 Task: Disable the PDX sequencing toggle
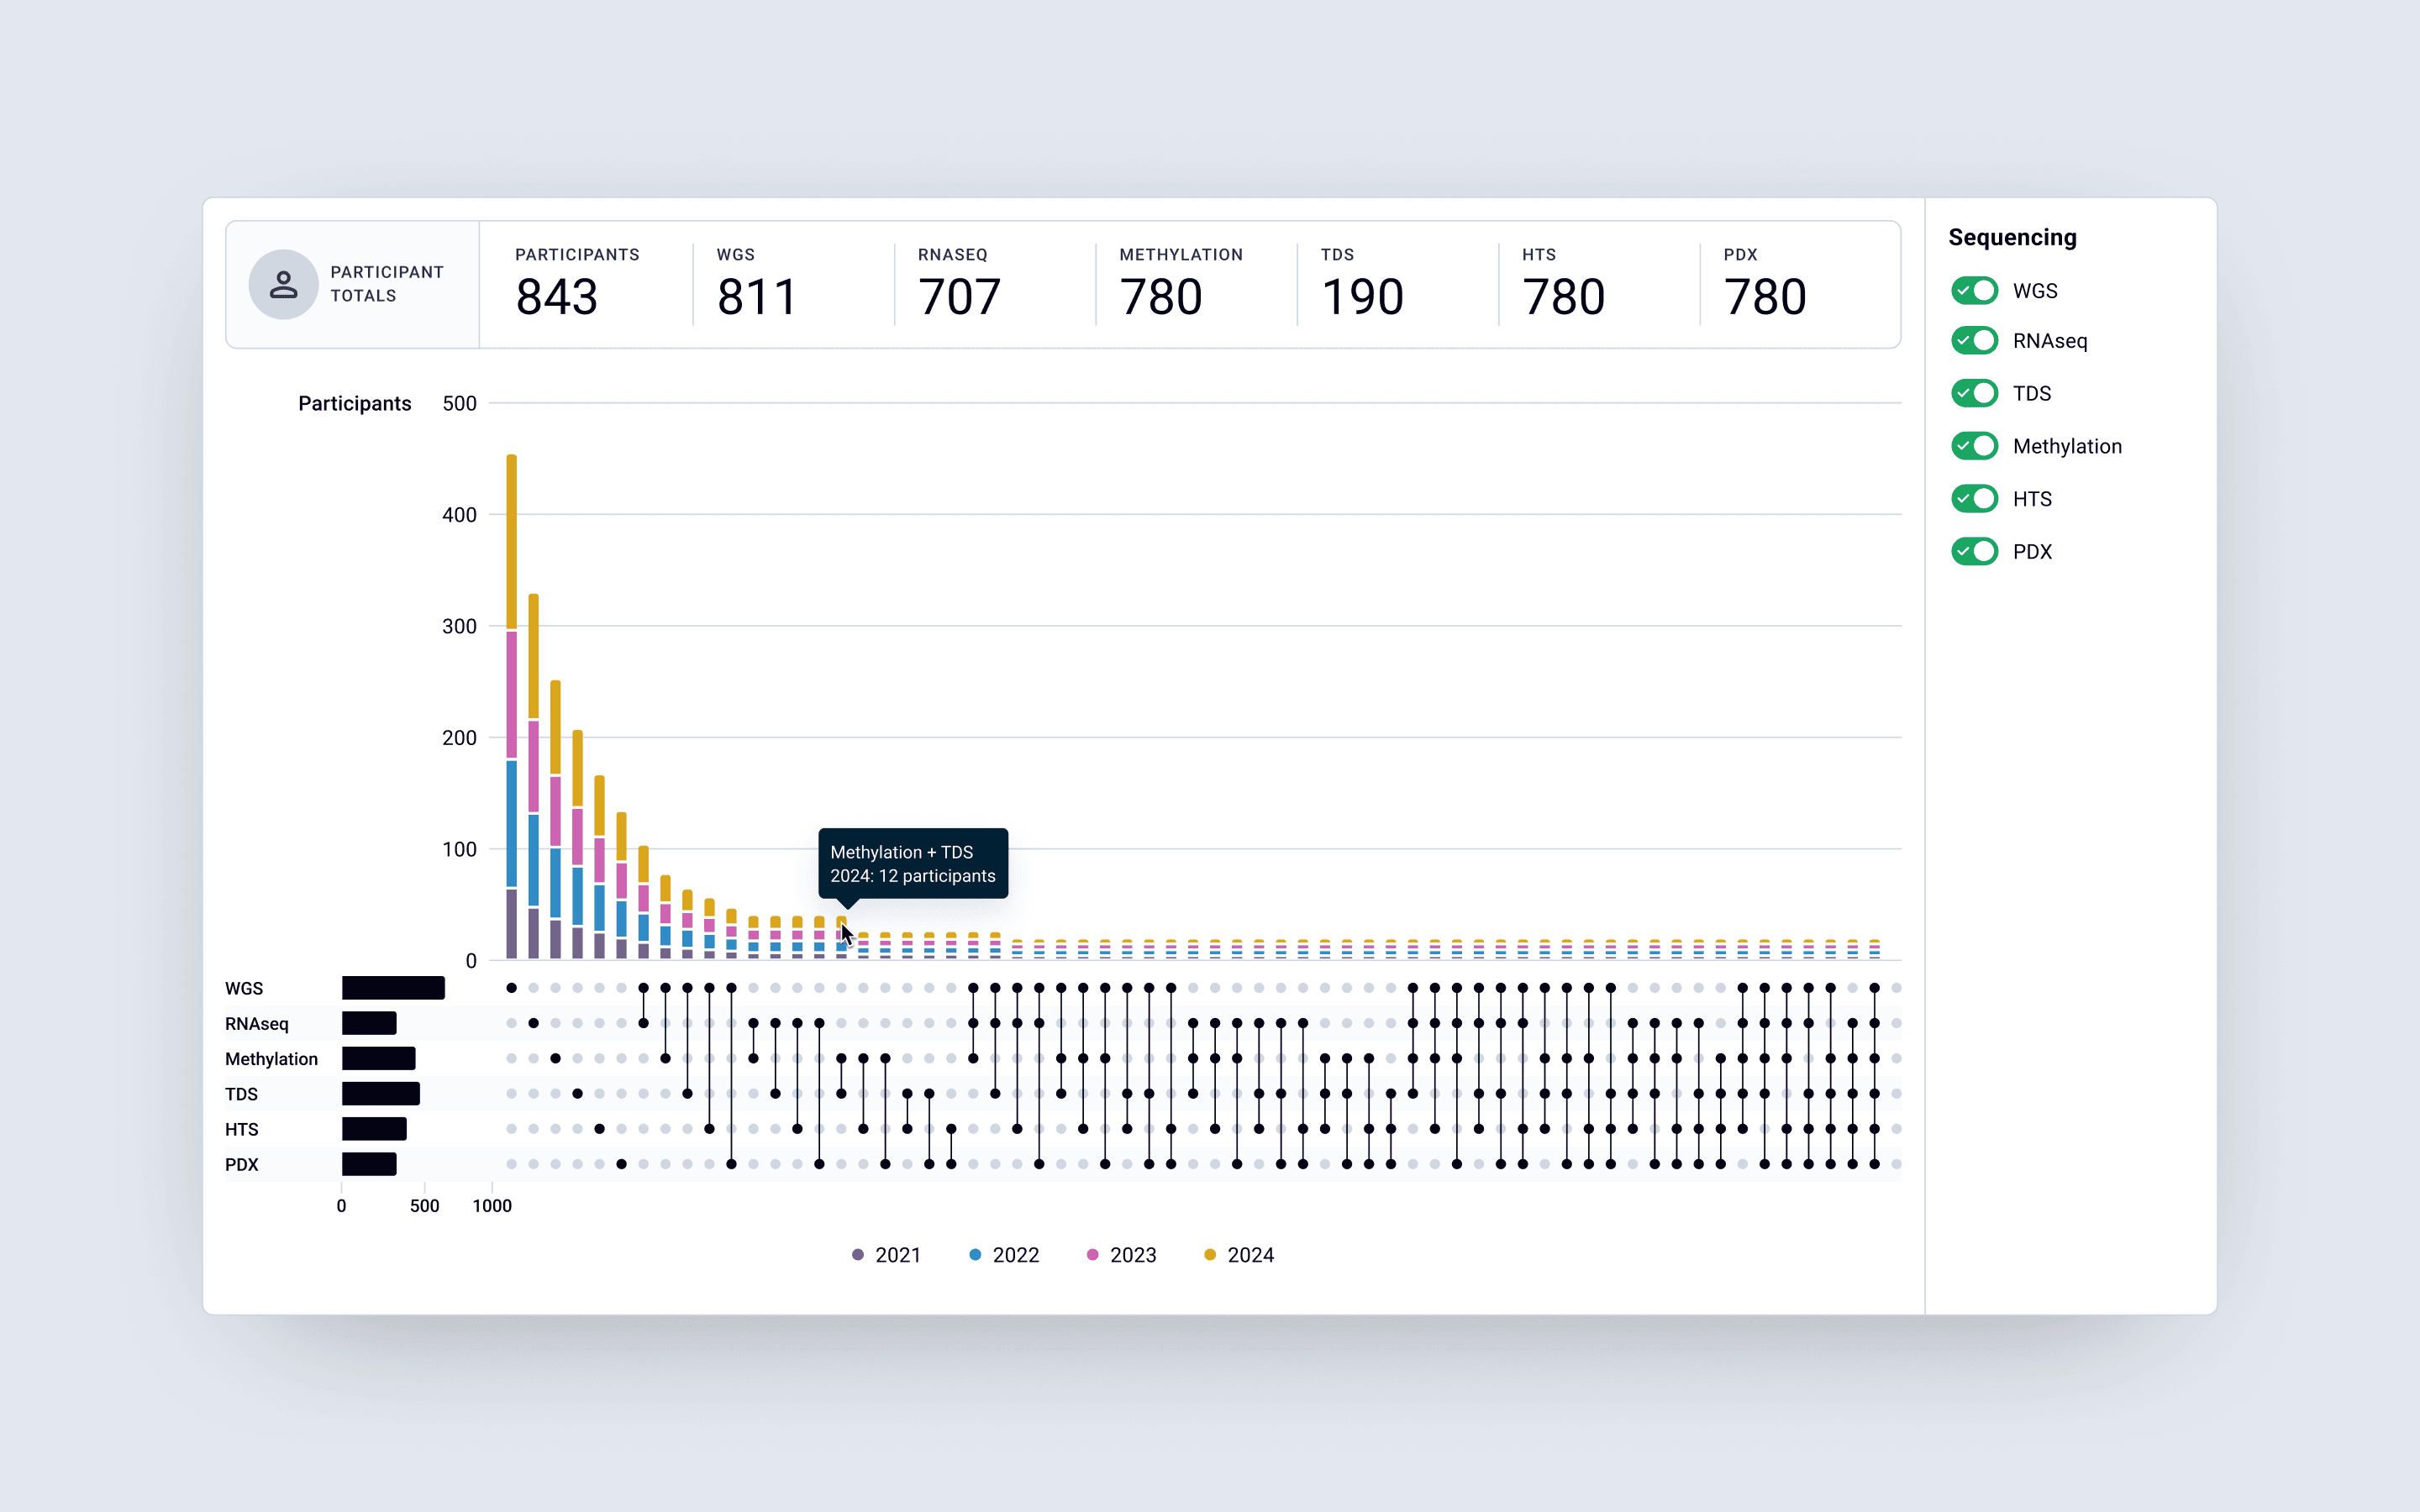(x=1974, y=551)
